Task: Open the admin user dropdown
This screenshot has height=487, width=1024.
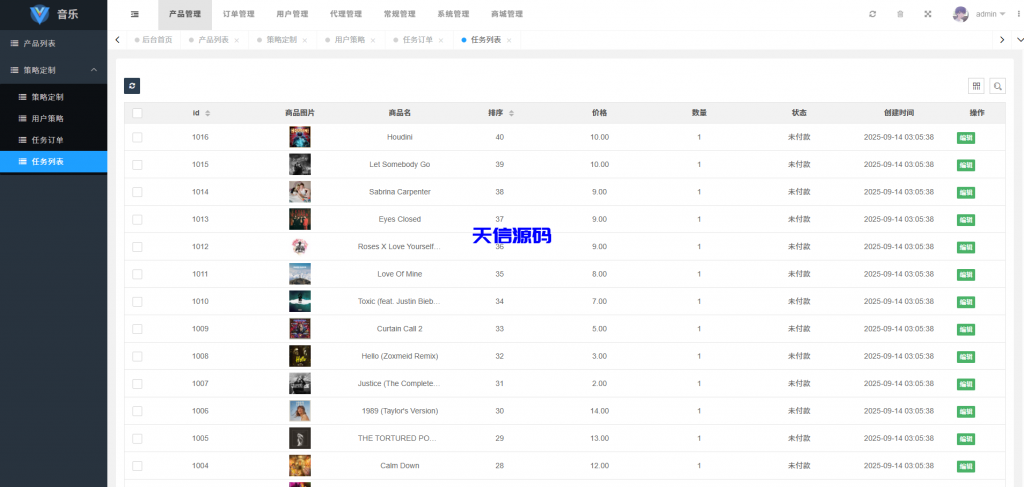Action: [x=990, y=14]
